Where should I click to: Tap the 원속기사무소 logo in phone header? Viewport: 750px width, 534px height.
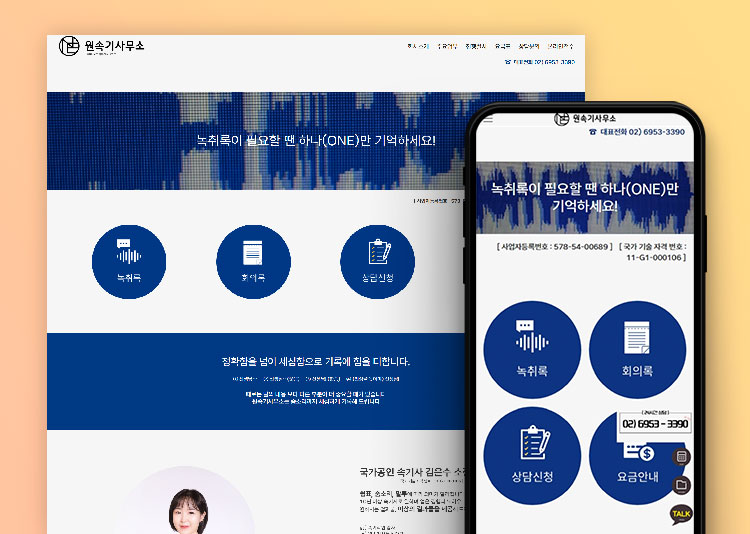point(585,118)
